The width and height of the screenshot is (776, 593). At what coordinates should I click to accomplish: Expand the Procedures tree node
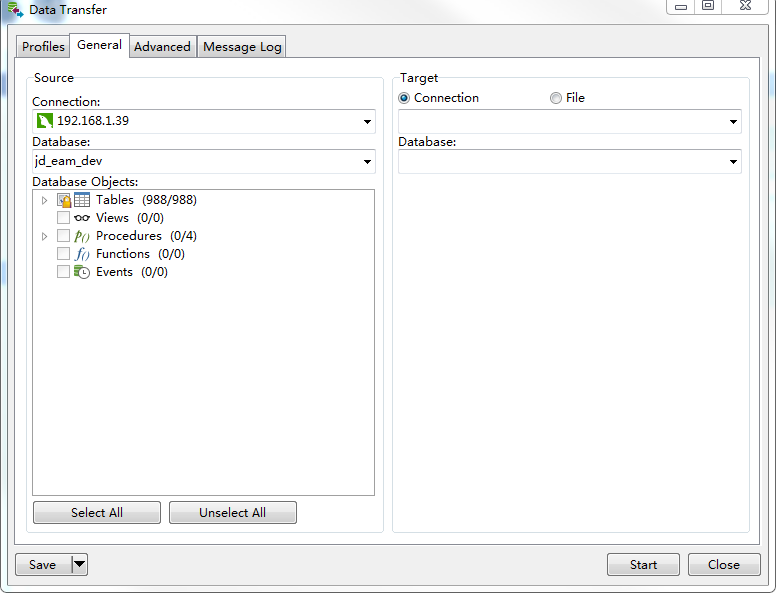[45, 237]
